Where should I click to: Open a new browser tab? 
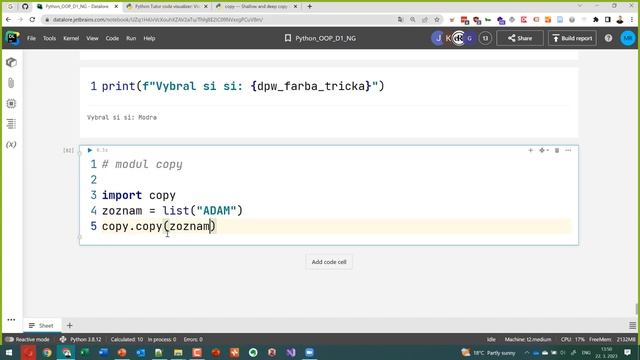[309, 7]
